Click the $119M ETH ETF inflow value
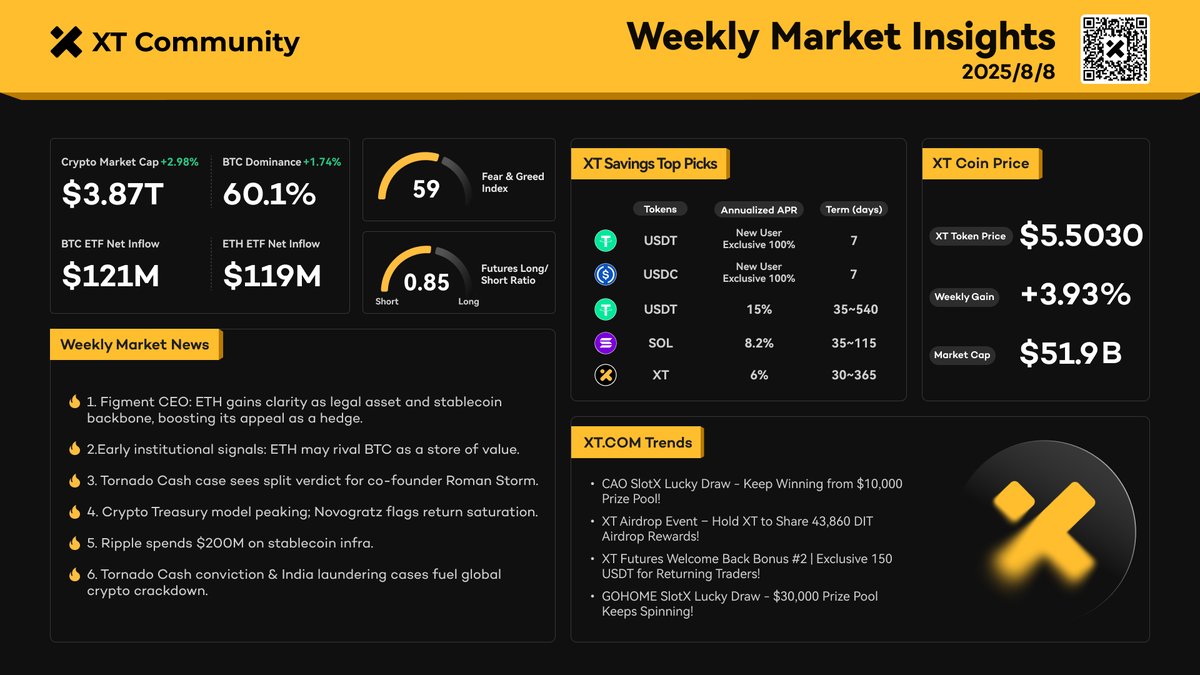The width and height of the screenshot is (1200, 675). tap(272, 276)
